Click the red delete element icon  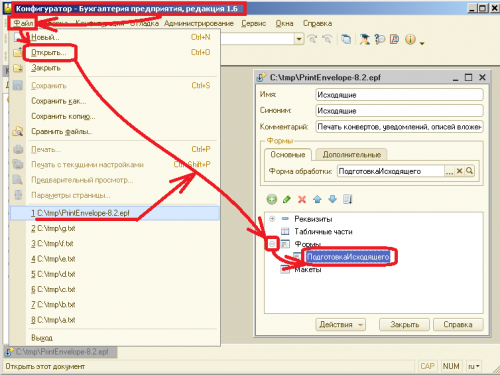click(302, 199)
